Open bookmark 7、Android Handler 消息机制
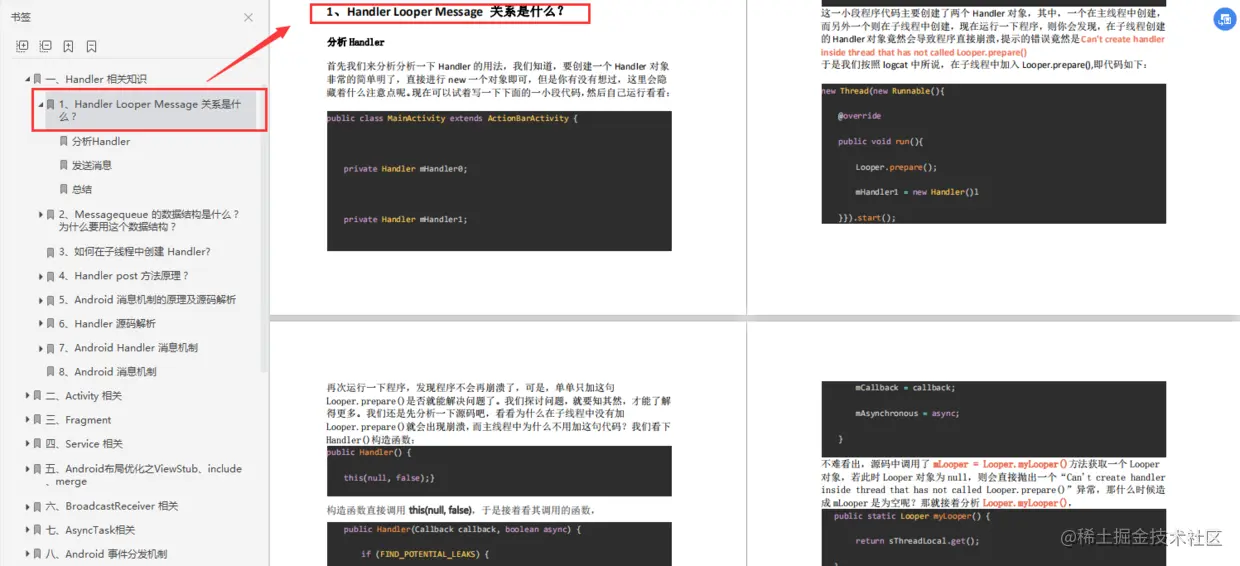 [128, 348]
